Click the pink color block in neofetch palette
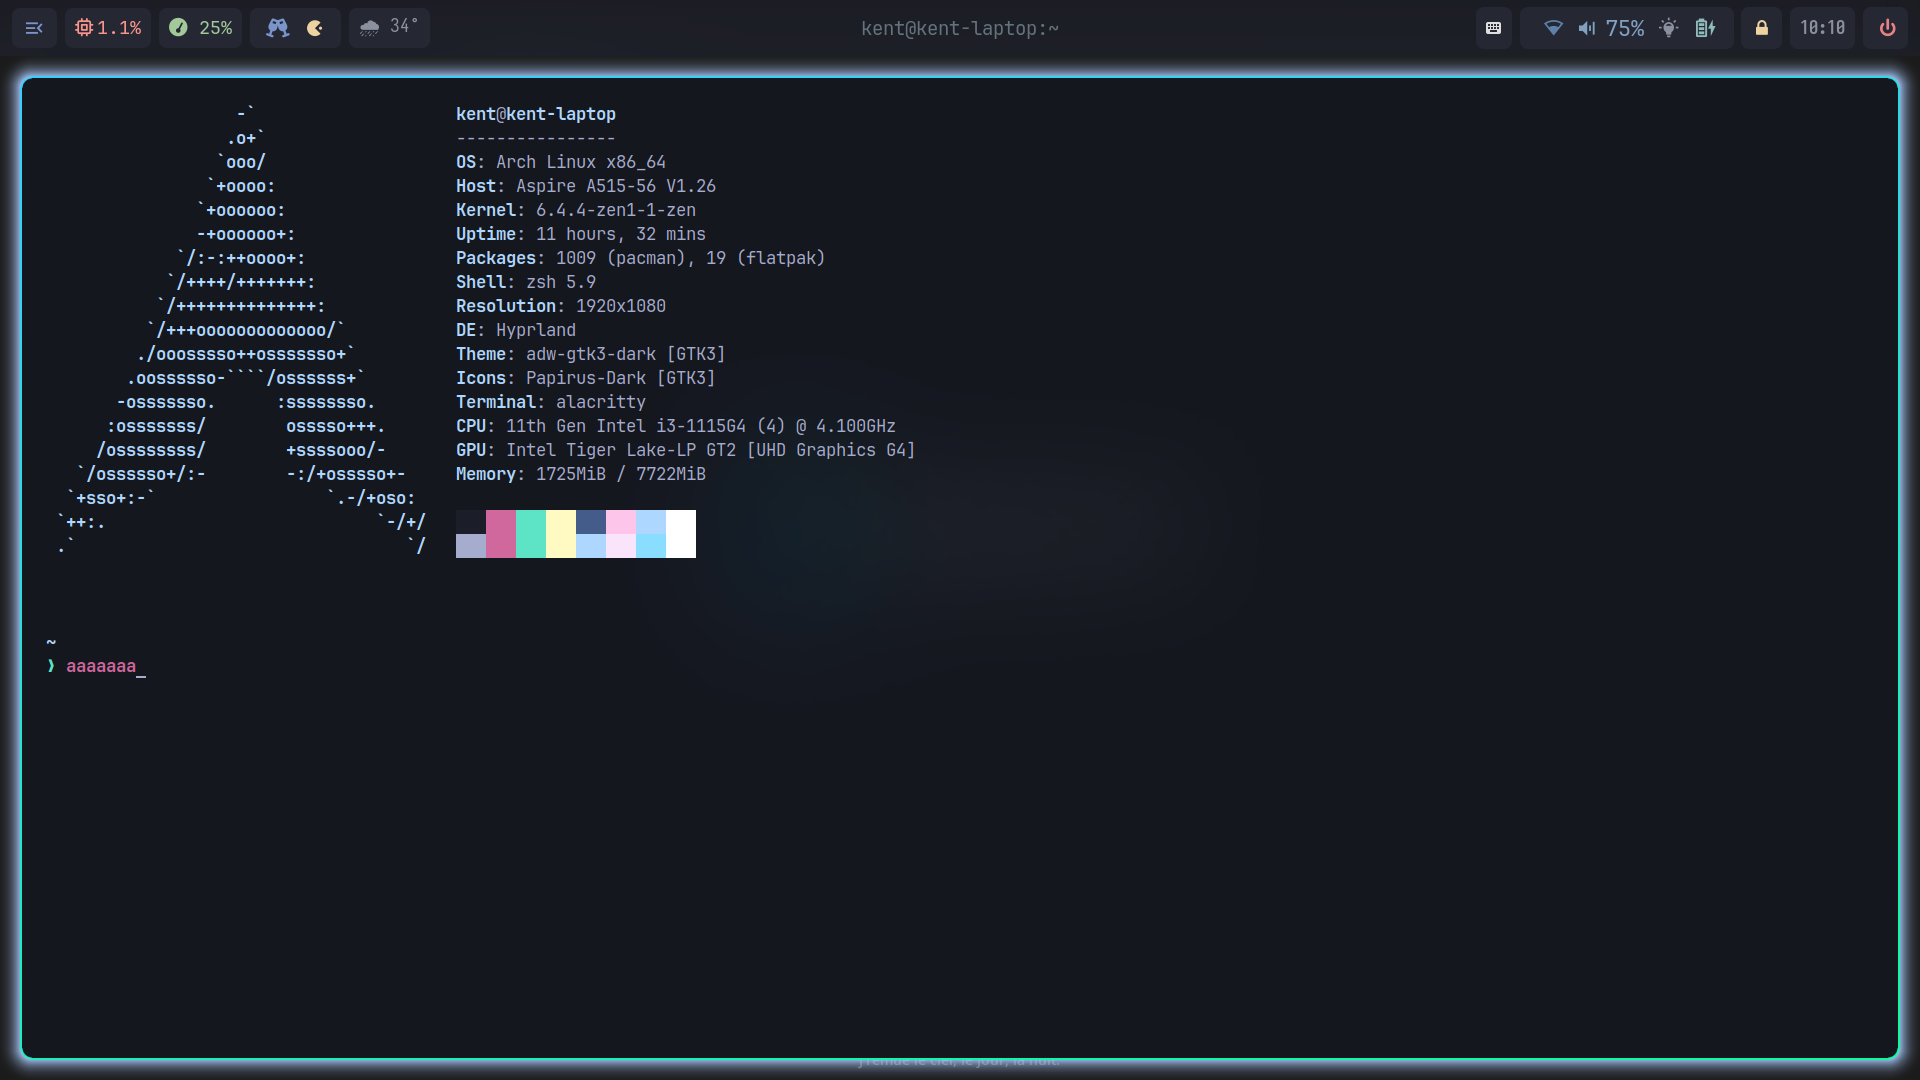The width and height of the screenshot is (1920, 1080). (500, 533)
